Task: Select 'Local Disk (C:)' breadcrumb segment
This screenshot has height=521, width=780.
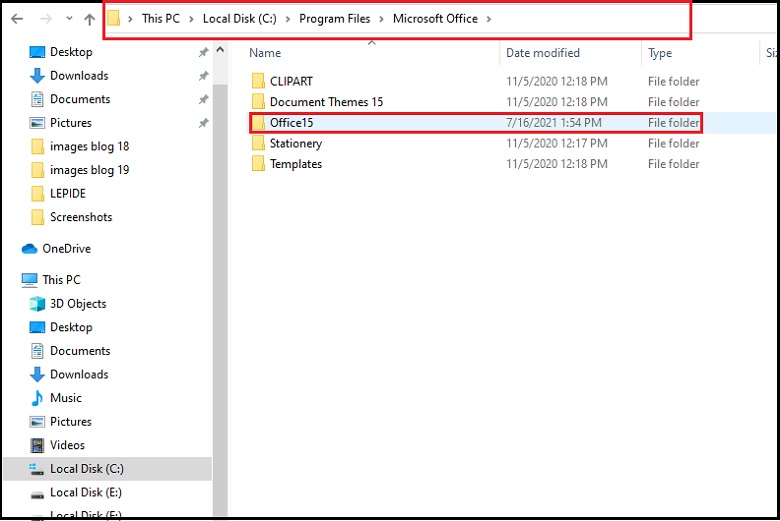Action: pos(239,18)
